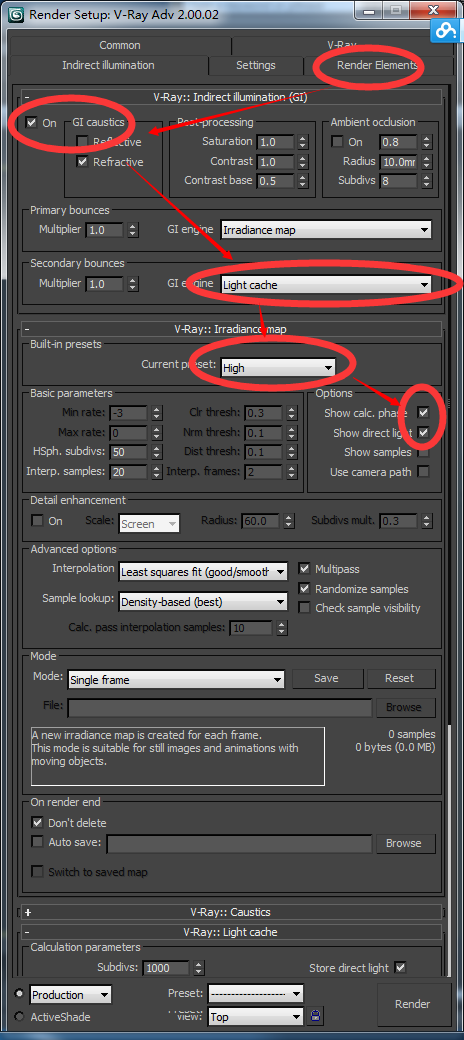
Task: Select the Production radio button
Action: (x=19, y=994)
